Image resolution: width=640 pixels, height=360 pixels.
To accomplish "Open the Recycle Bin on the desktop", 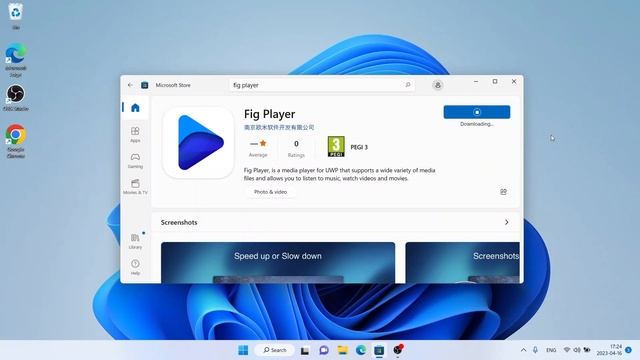I will click(x=16, y=16).
